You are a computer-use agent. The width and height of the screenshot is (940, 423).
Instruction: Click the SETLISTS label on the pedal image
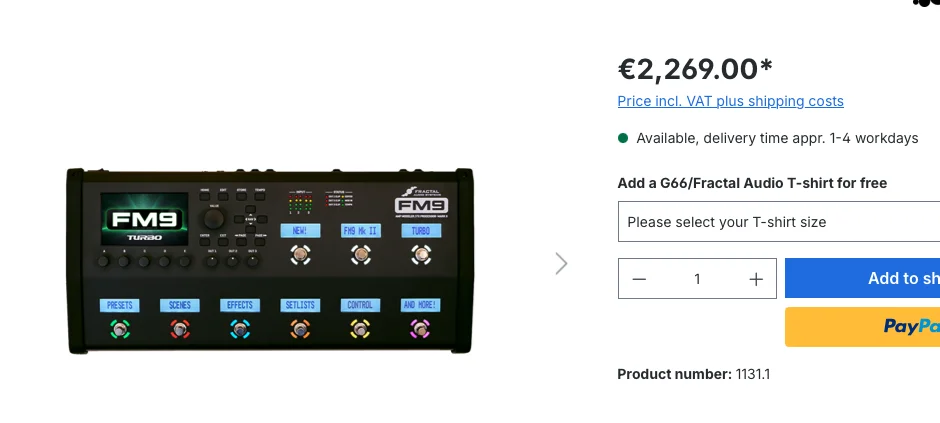pos(300,305)
